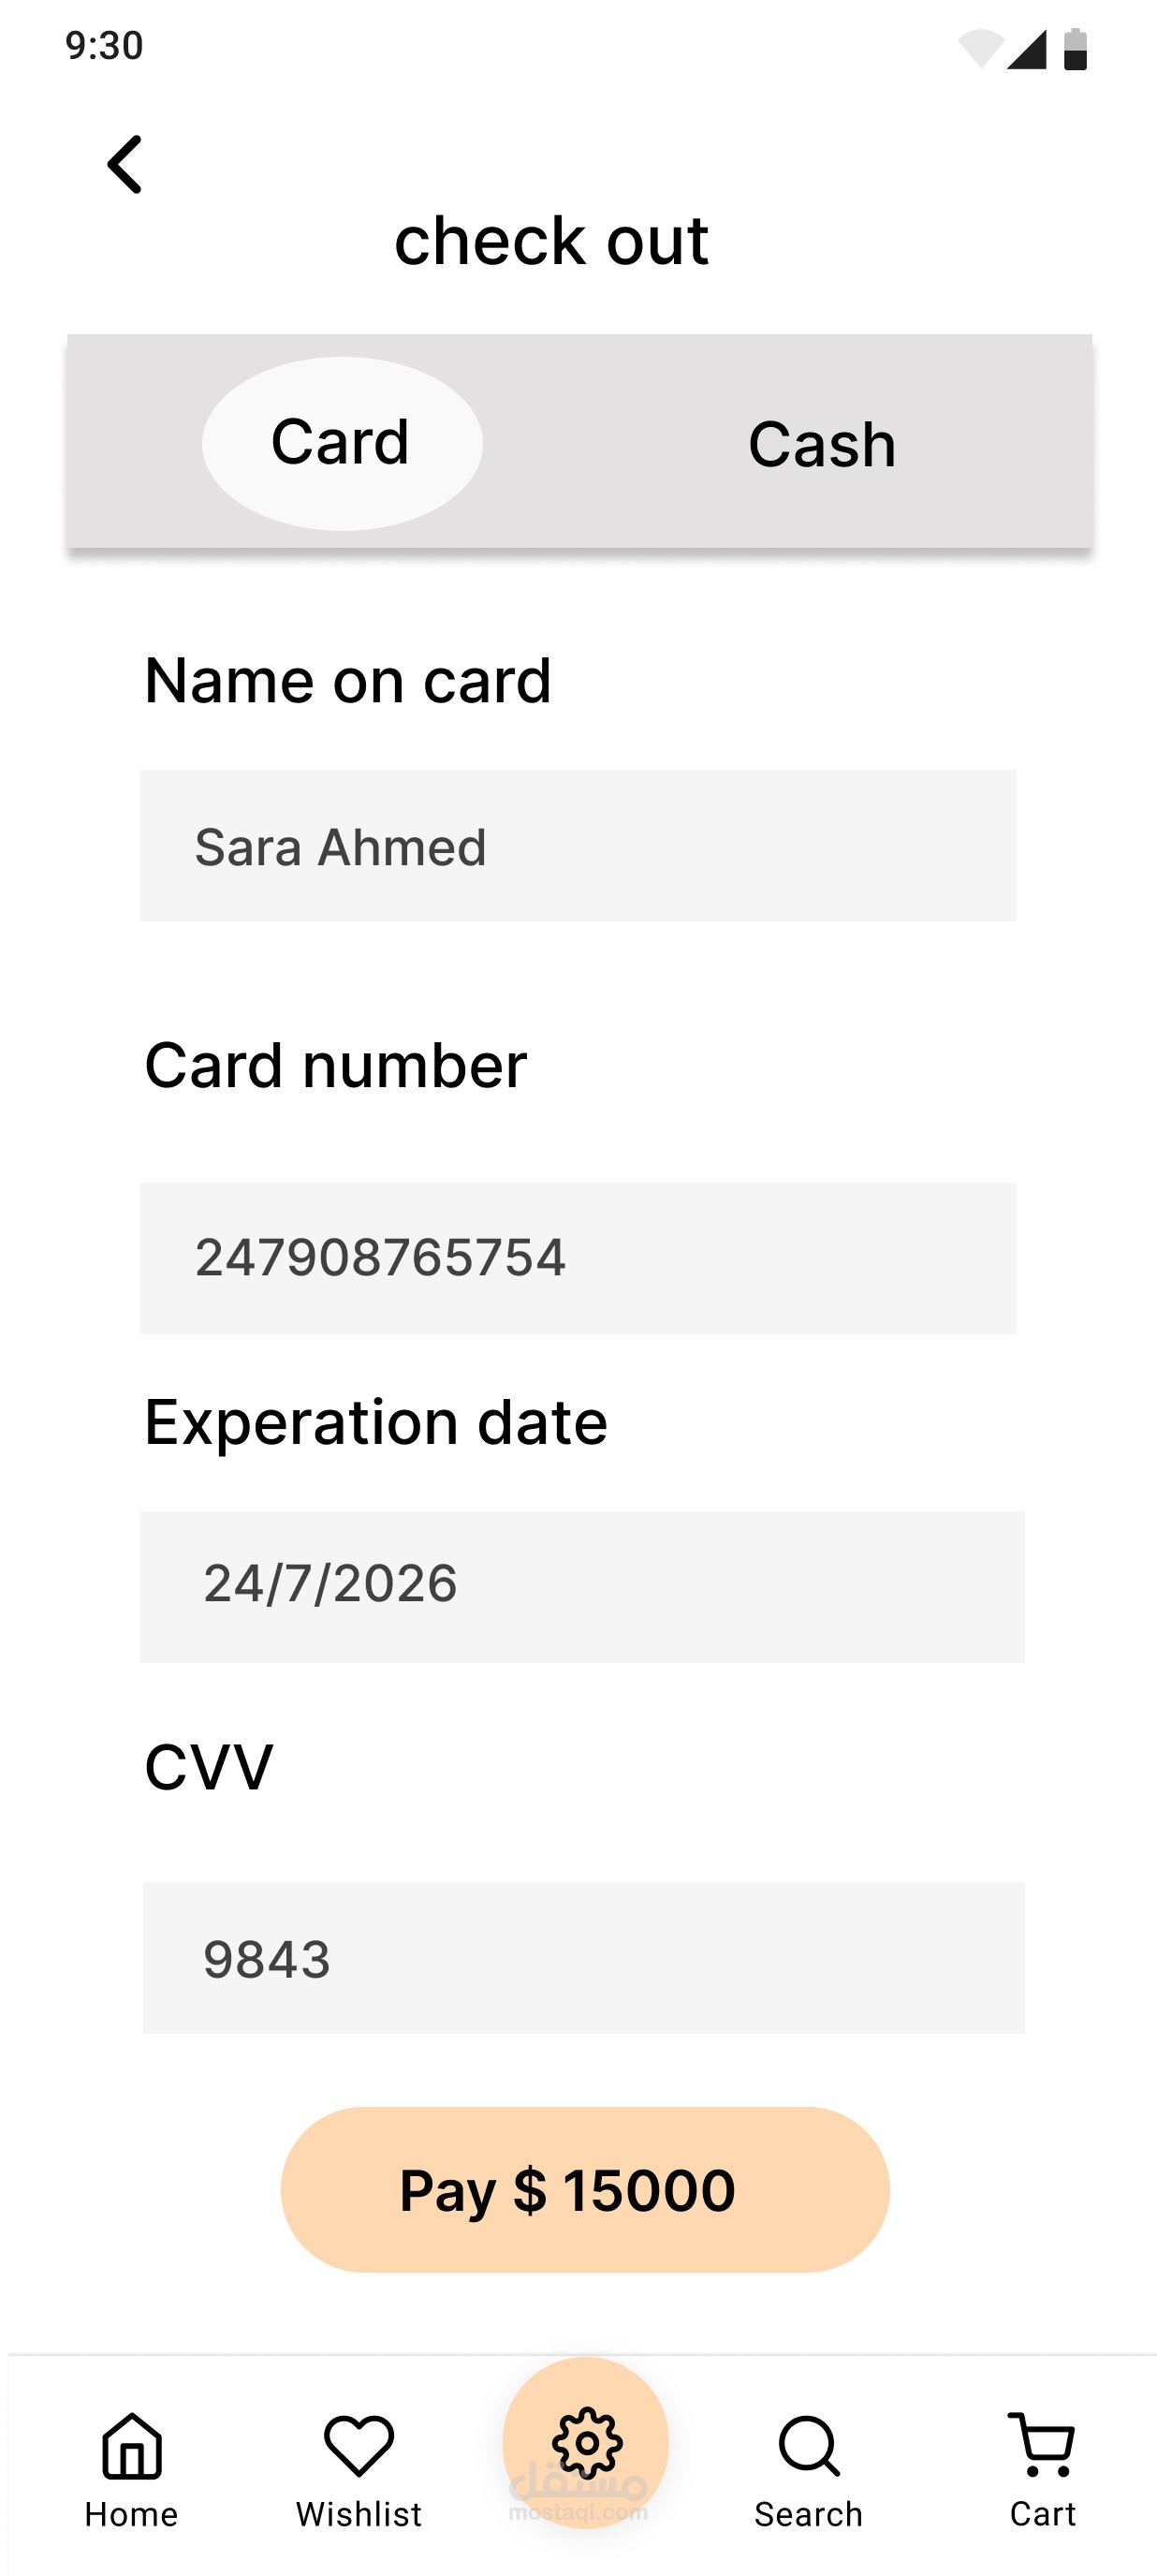Image resolution: width=1157 pixels, height=2576 pixels.
Task: Tap the Wi-Fi status icon
Action: [x=980, y=49]
